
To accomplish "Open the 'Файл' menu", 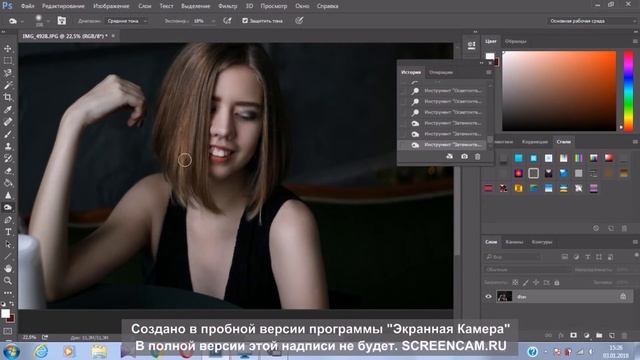I will point(27,6).
